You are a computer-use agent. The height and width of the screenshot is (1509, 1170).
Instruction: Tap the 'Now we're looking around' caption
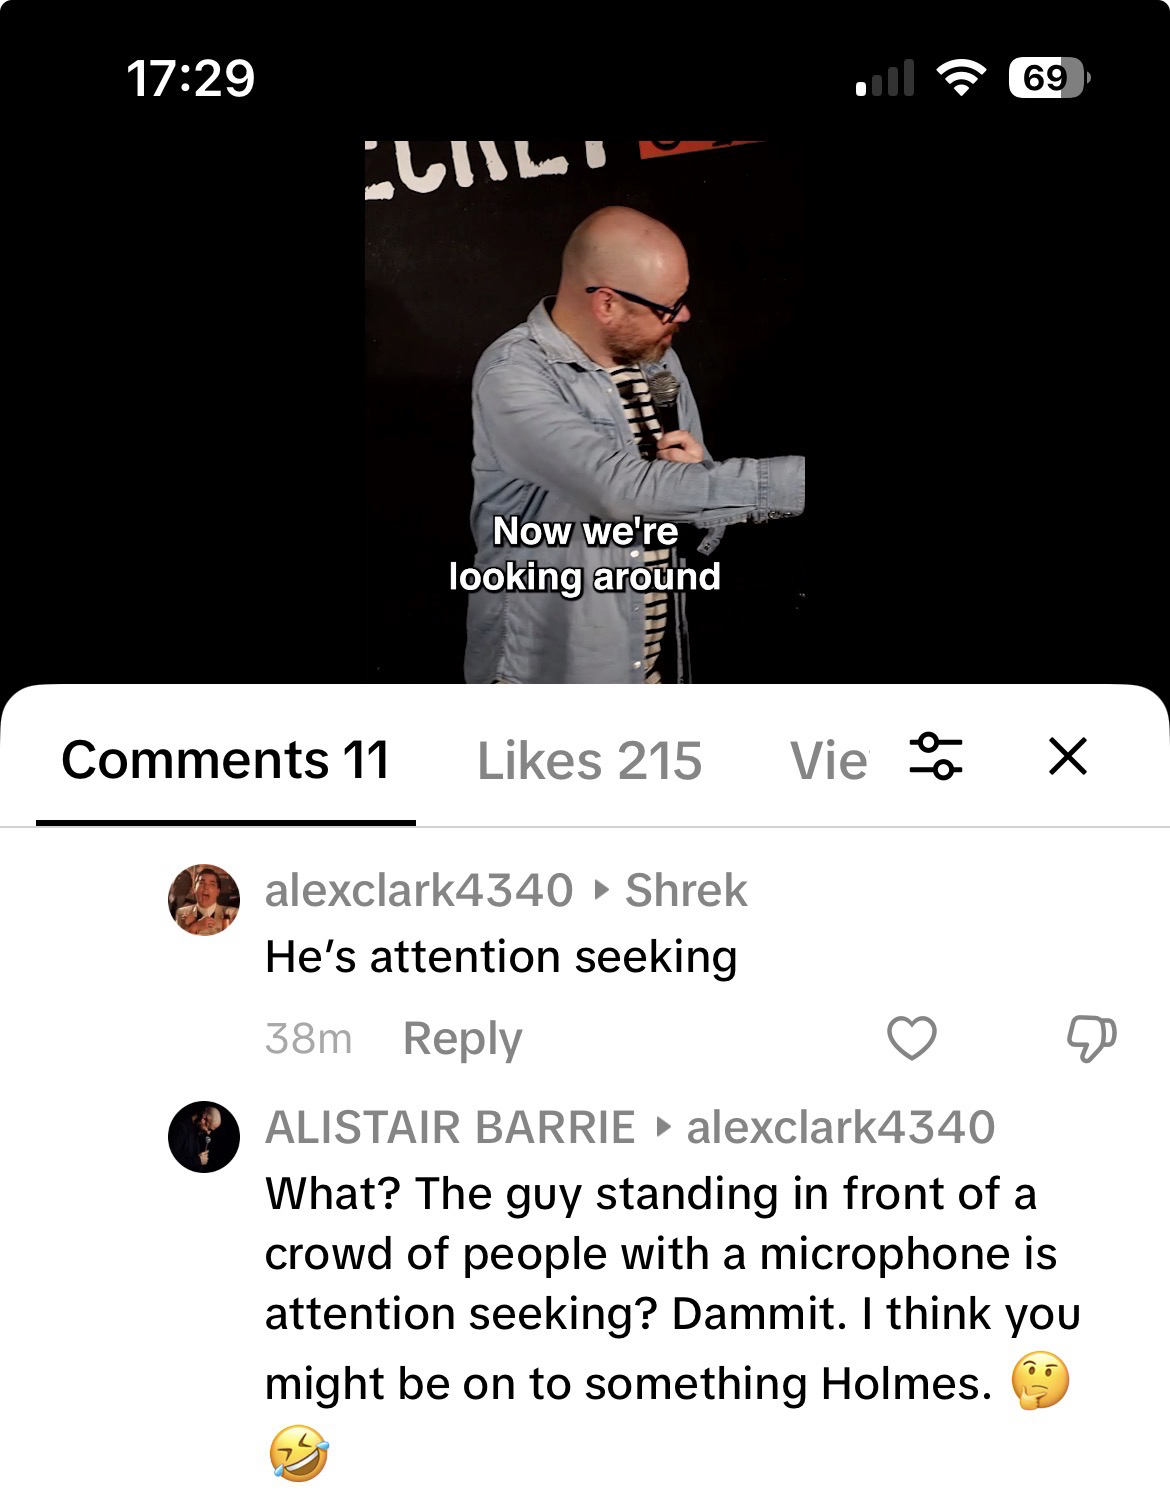pyautogui.click(x=585, y=554)
